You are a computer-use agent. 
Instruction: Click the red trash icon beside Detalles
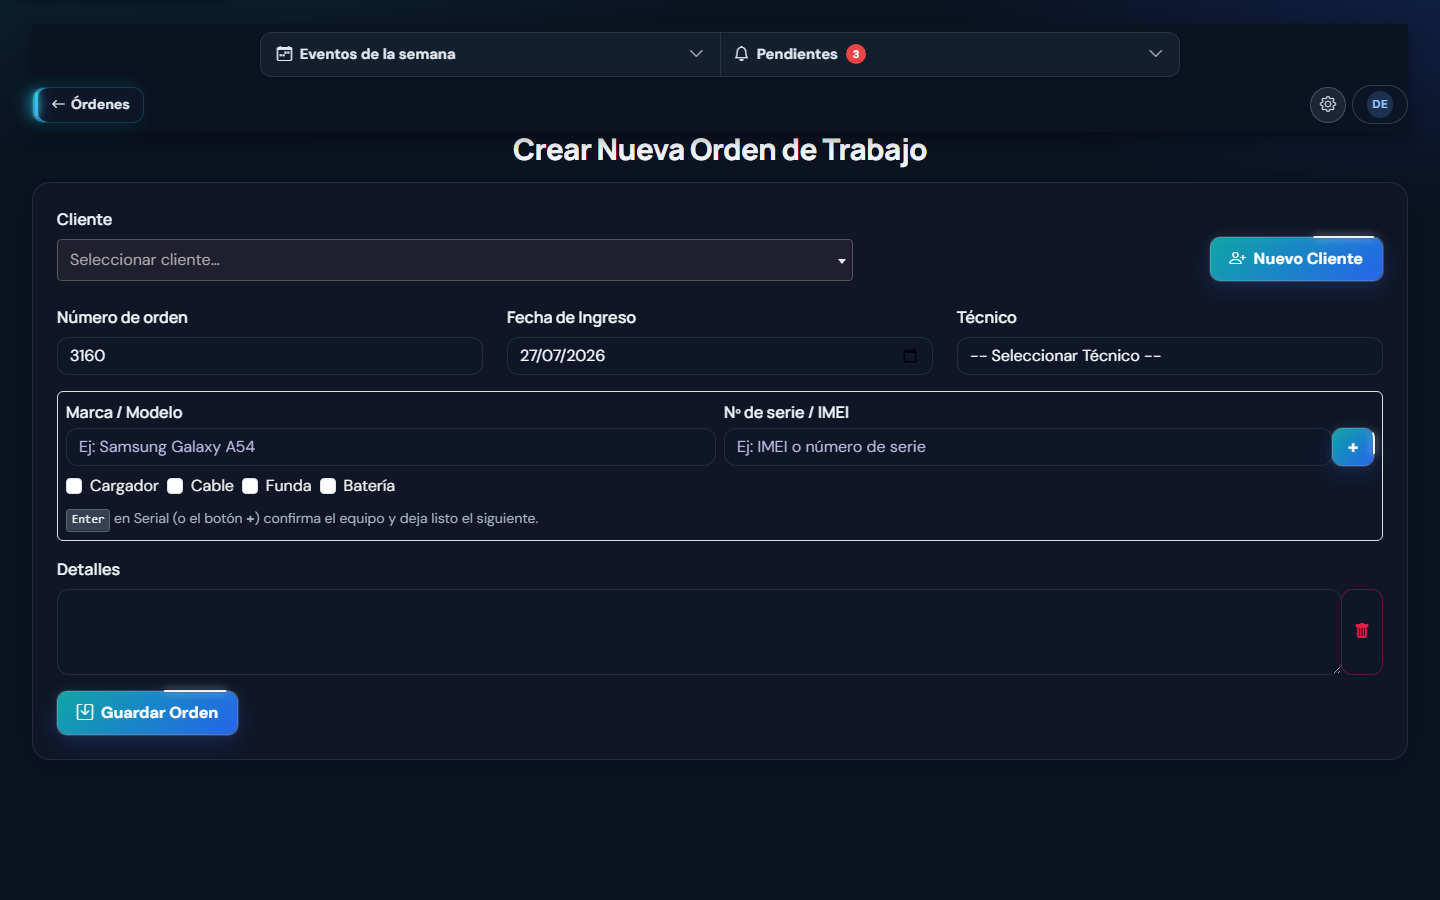click(1362, 631)
